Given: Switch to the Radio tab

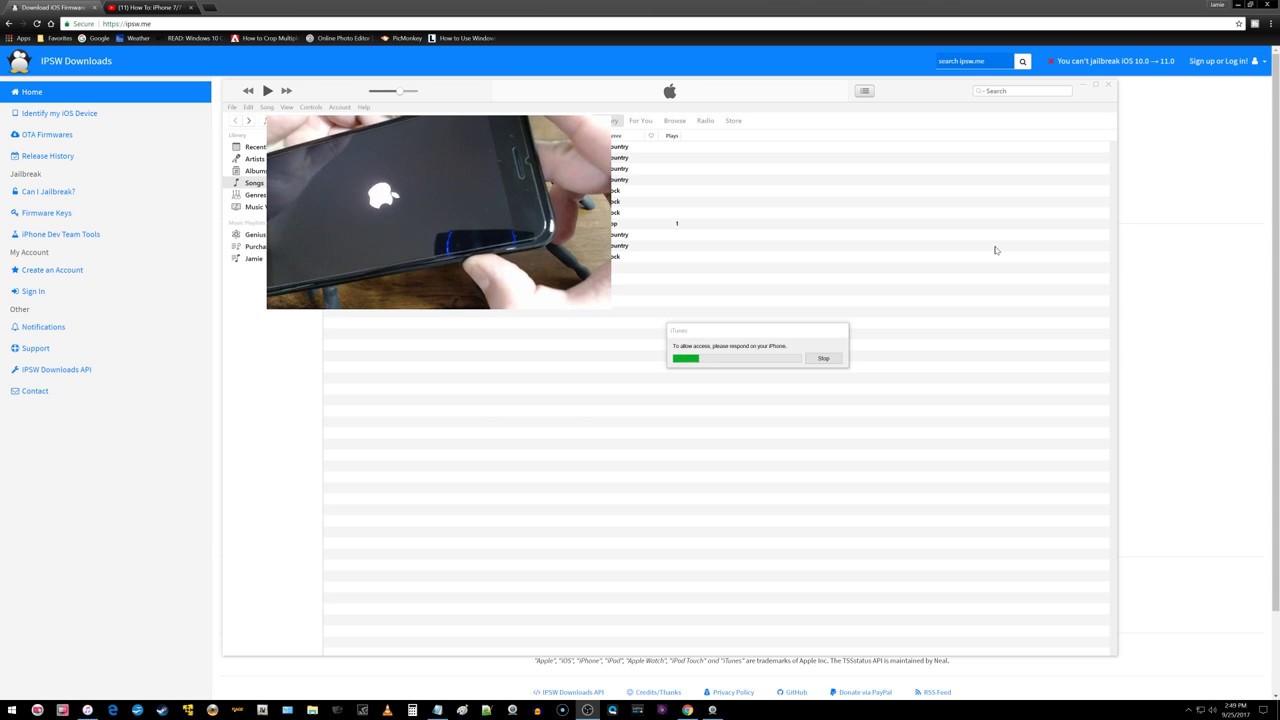Looking at the screenshot, I should point(706,121).
